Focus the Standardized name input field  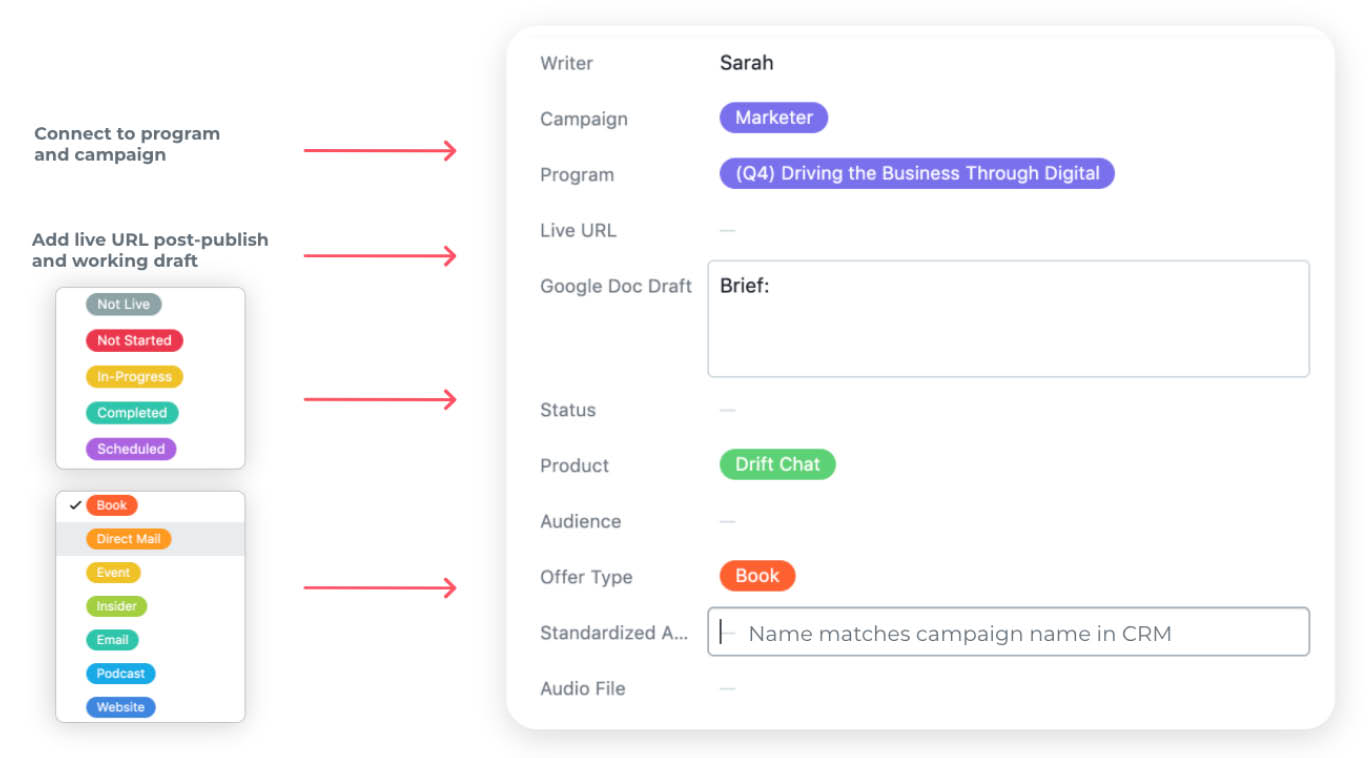pos(1008,632)
